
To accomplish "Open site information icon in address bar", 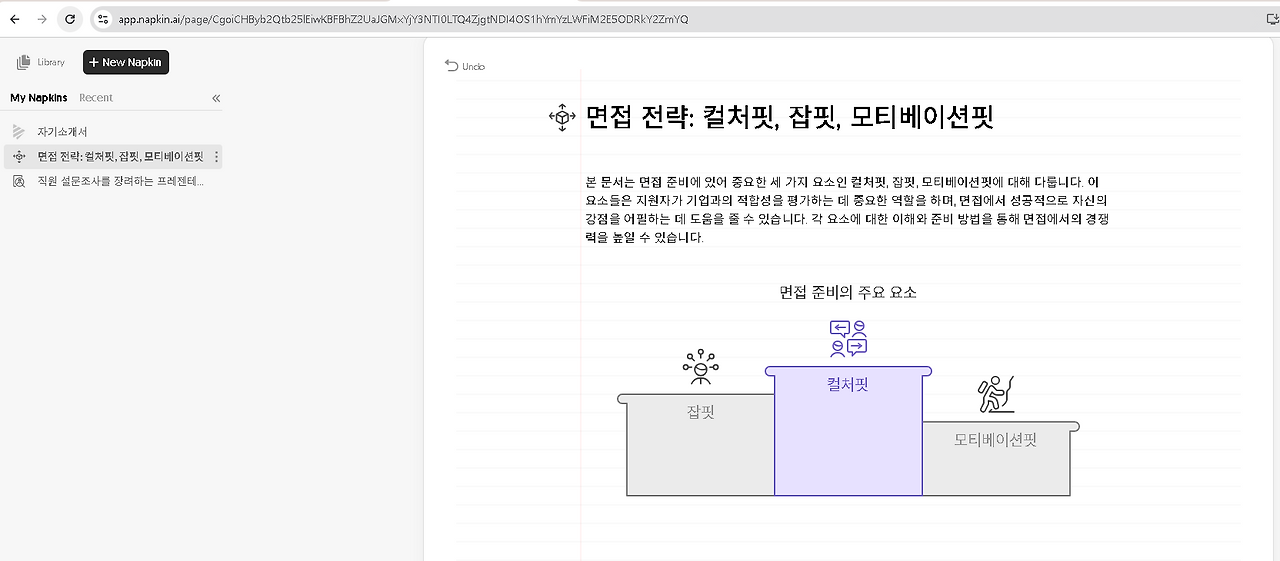I will click(x=102, y=19).
